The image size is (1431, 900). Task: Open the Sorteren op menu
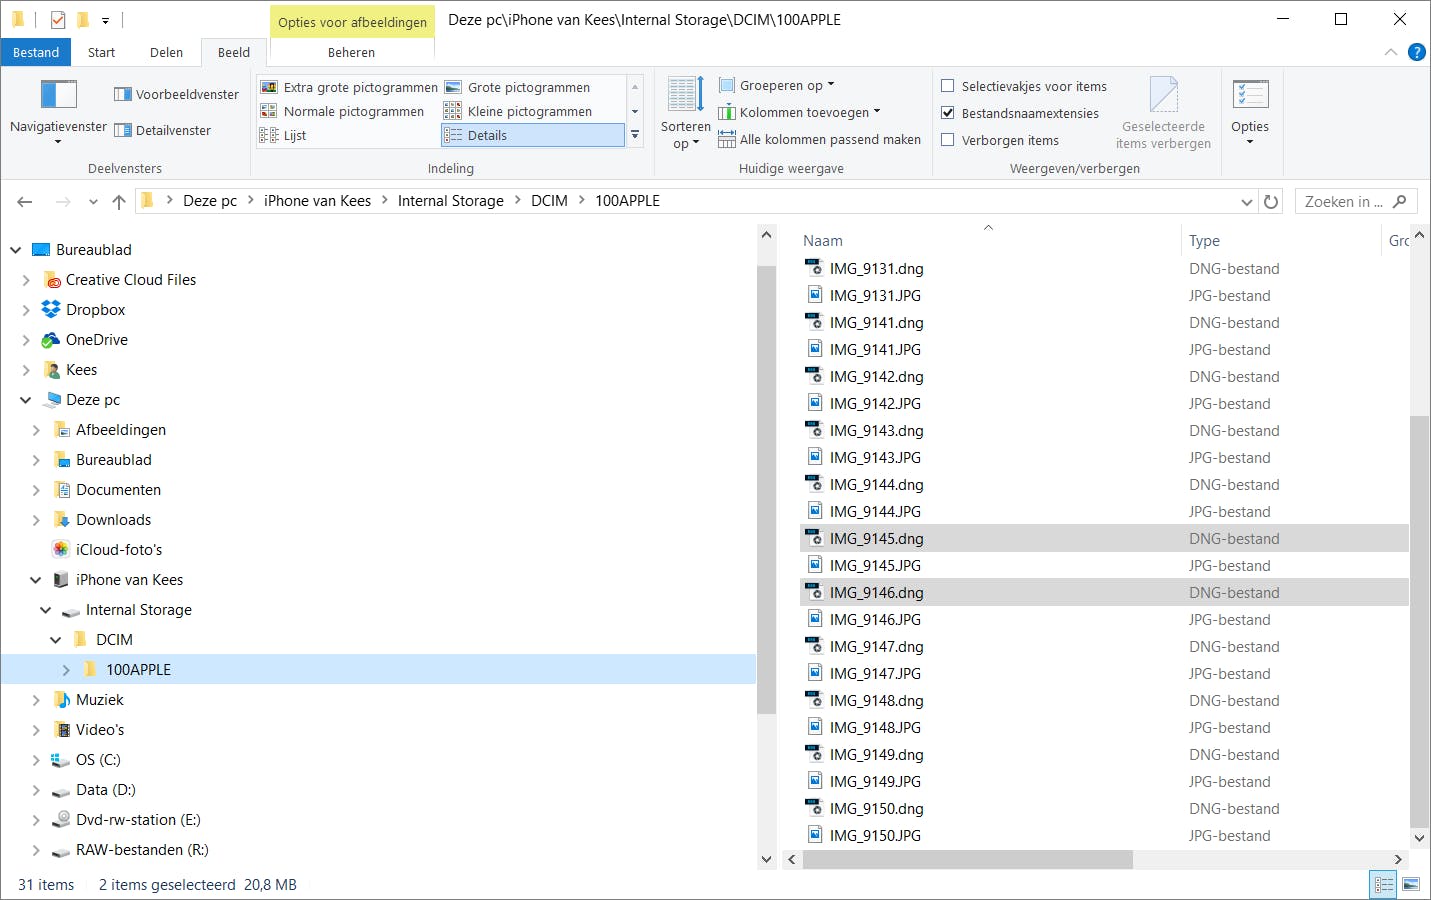pyautogui.click(x=685, y=113)
